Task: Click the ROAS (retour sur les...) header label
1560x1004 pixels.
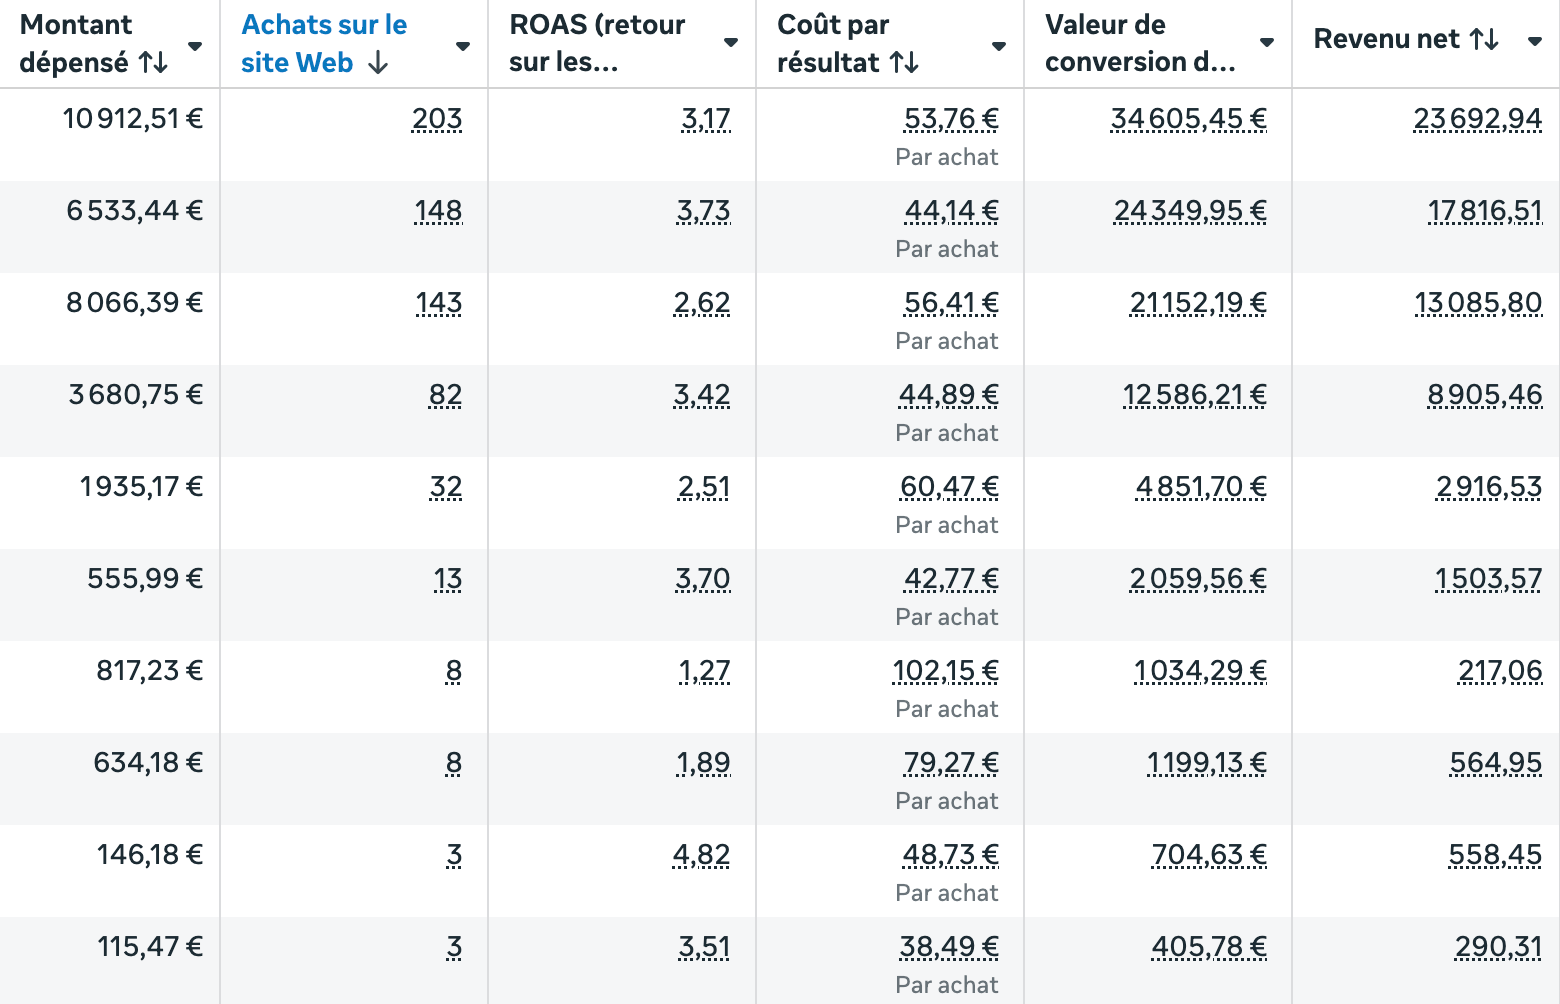Action: point(597,43)
